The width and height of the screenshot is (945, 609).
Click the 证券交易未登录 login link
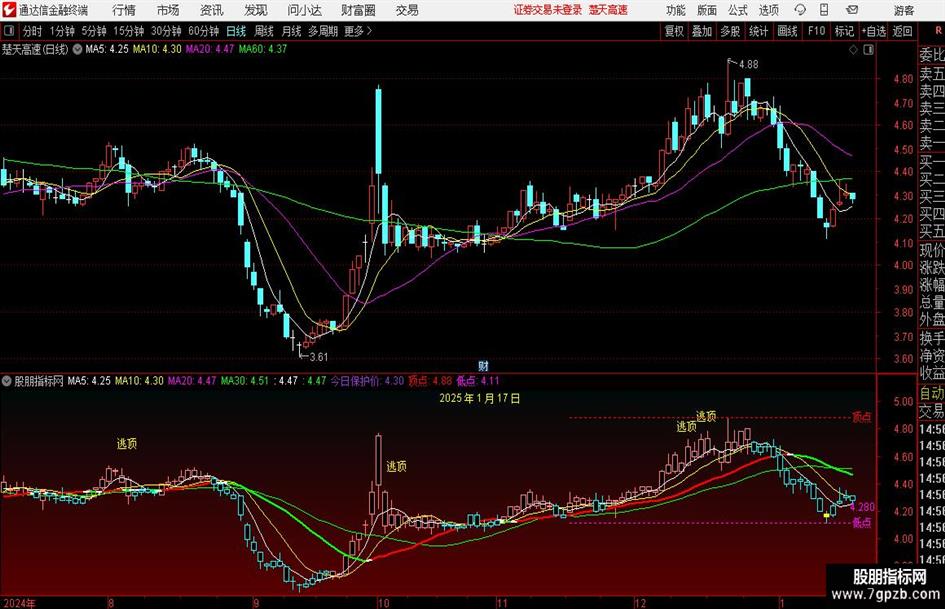pos(548,10)
